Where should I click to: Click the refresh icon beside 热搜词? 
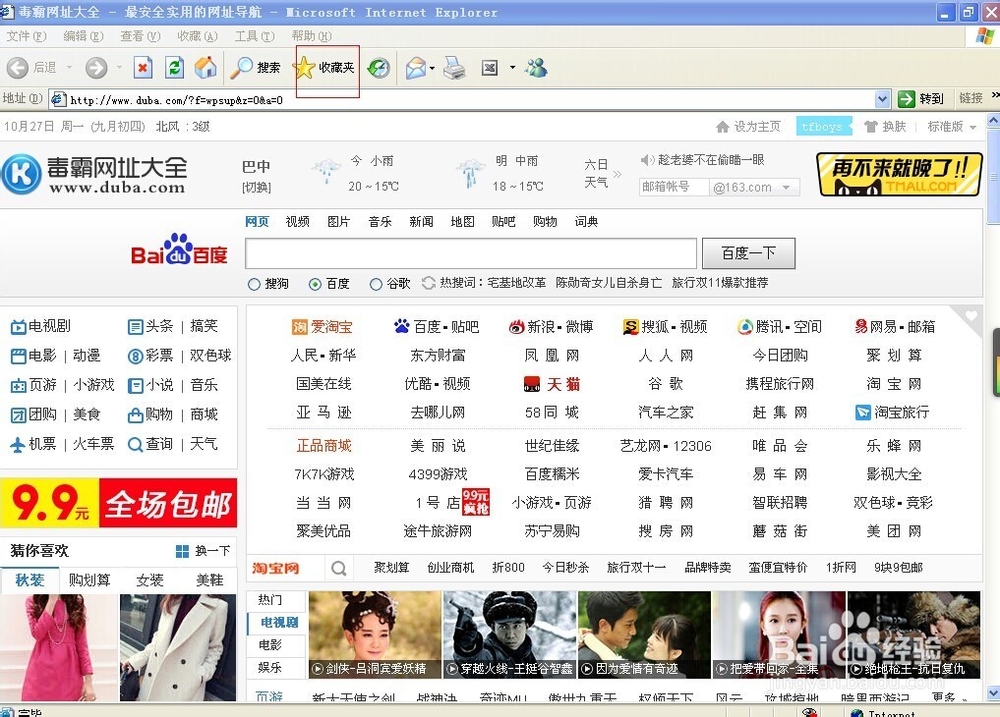(x=429, y=283)
